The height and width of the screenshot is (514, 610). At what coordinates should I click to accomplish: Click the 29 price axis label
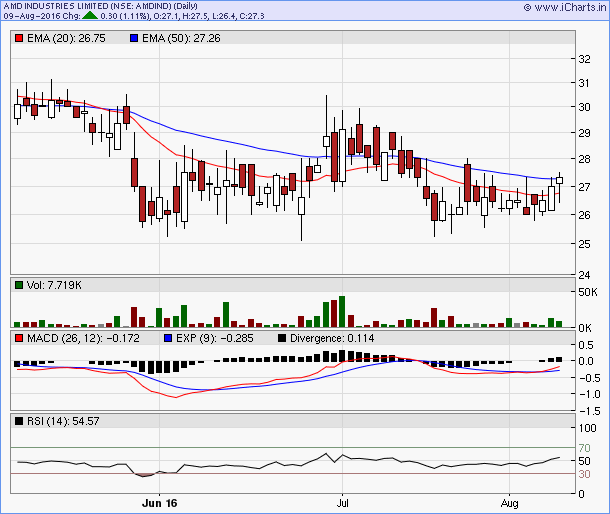click(584, 133)
